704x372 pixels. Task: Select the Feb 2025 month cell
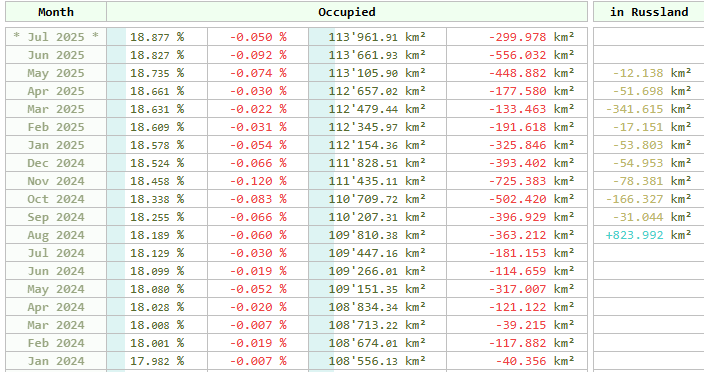click(x=56, y=127)
